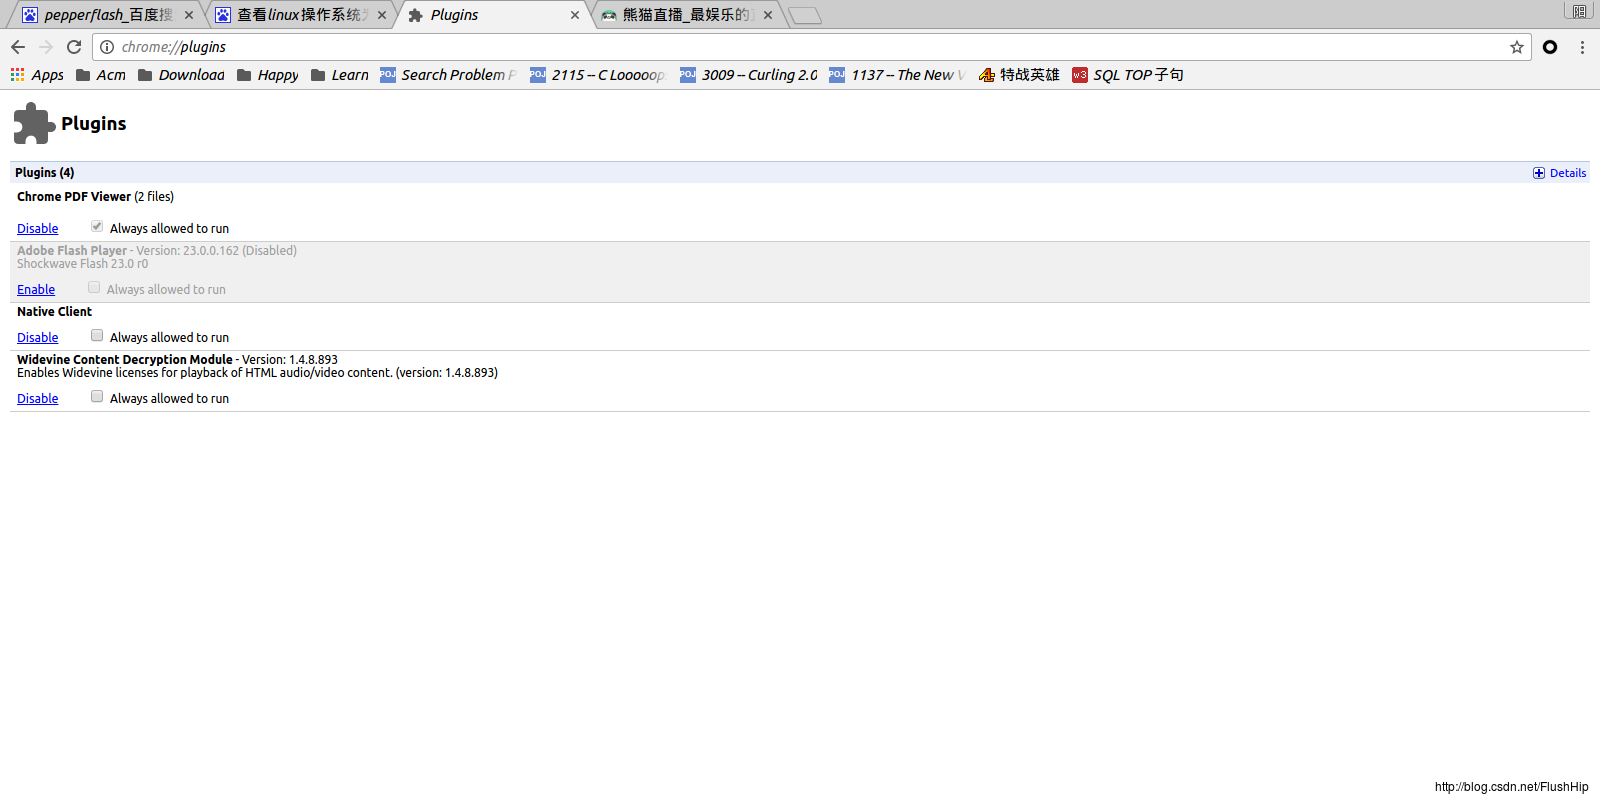Open the Search Problem bookmark
This screenshot has width=1600, height=804.
(x=449, y=75)
